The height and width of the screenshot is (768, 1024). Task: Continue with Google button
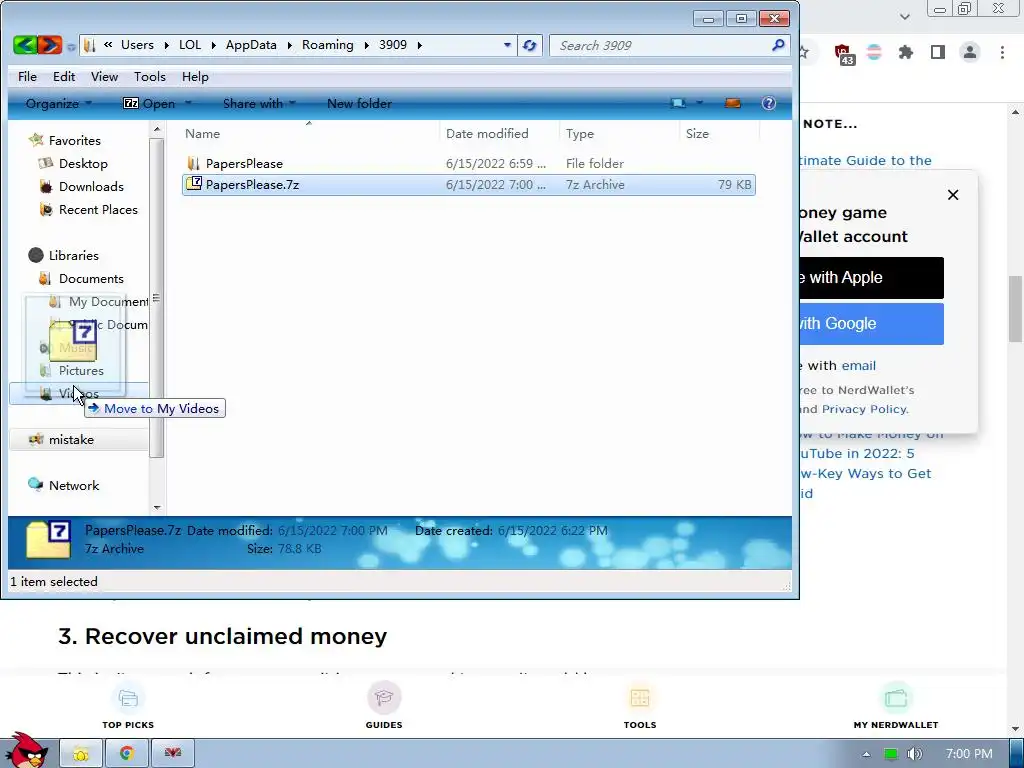pos(871,323)
